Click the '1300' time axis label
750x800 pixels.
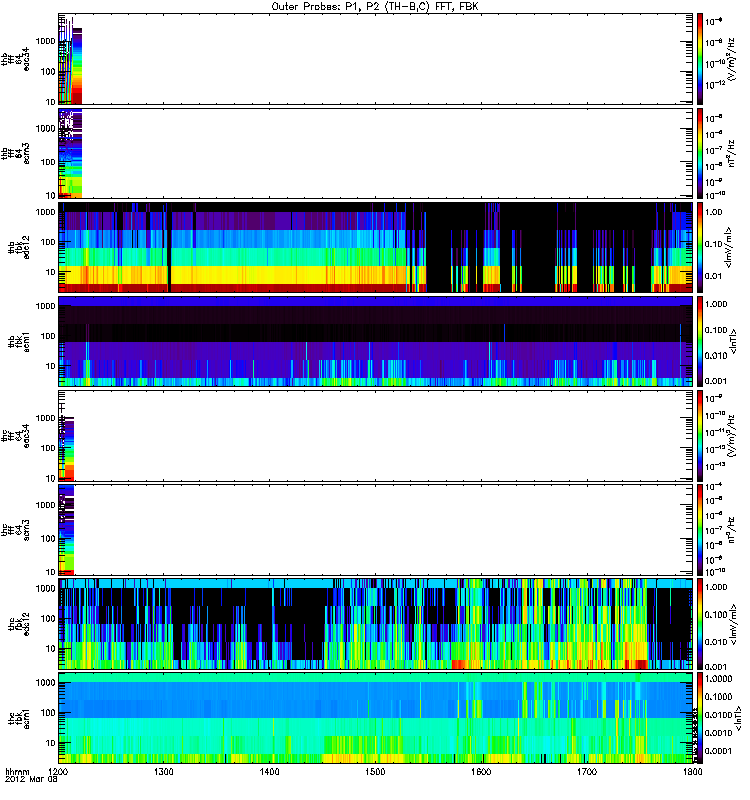[164, 772]
